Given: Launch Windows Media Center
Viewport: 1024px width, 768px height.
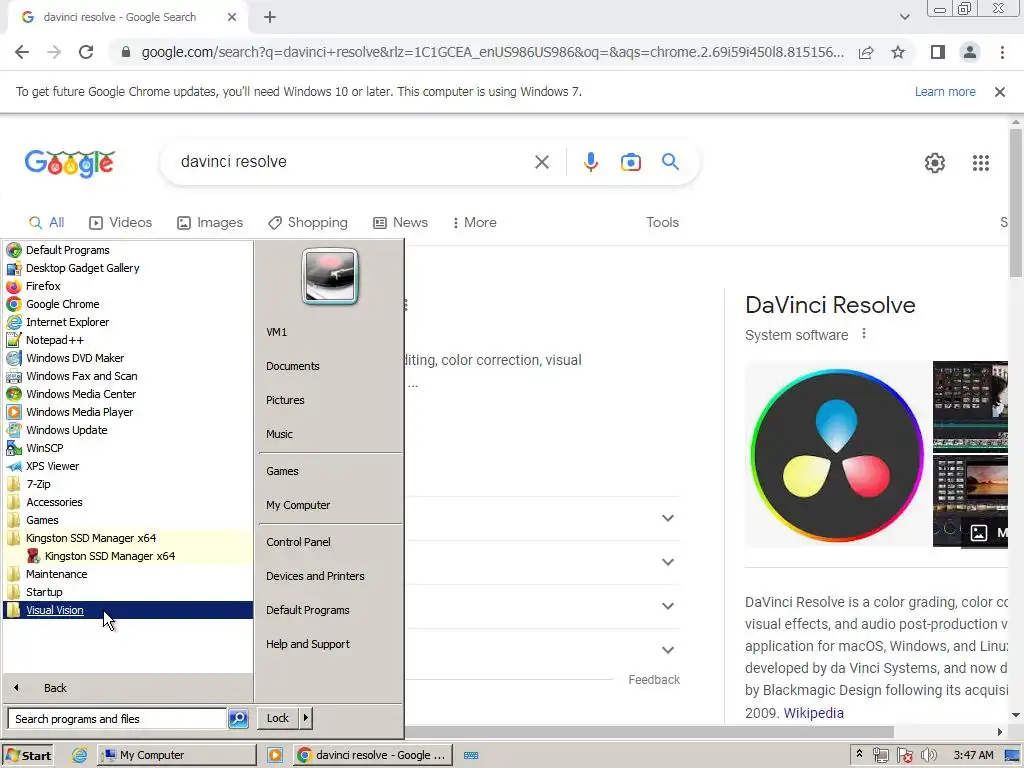Looking at the screenshot, I should (81, 394).
